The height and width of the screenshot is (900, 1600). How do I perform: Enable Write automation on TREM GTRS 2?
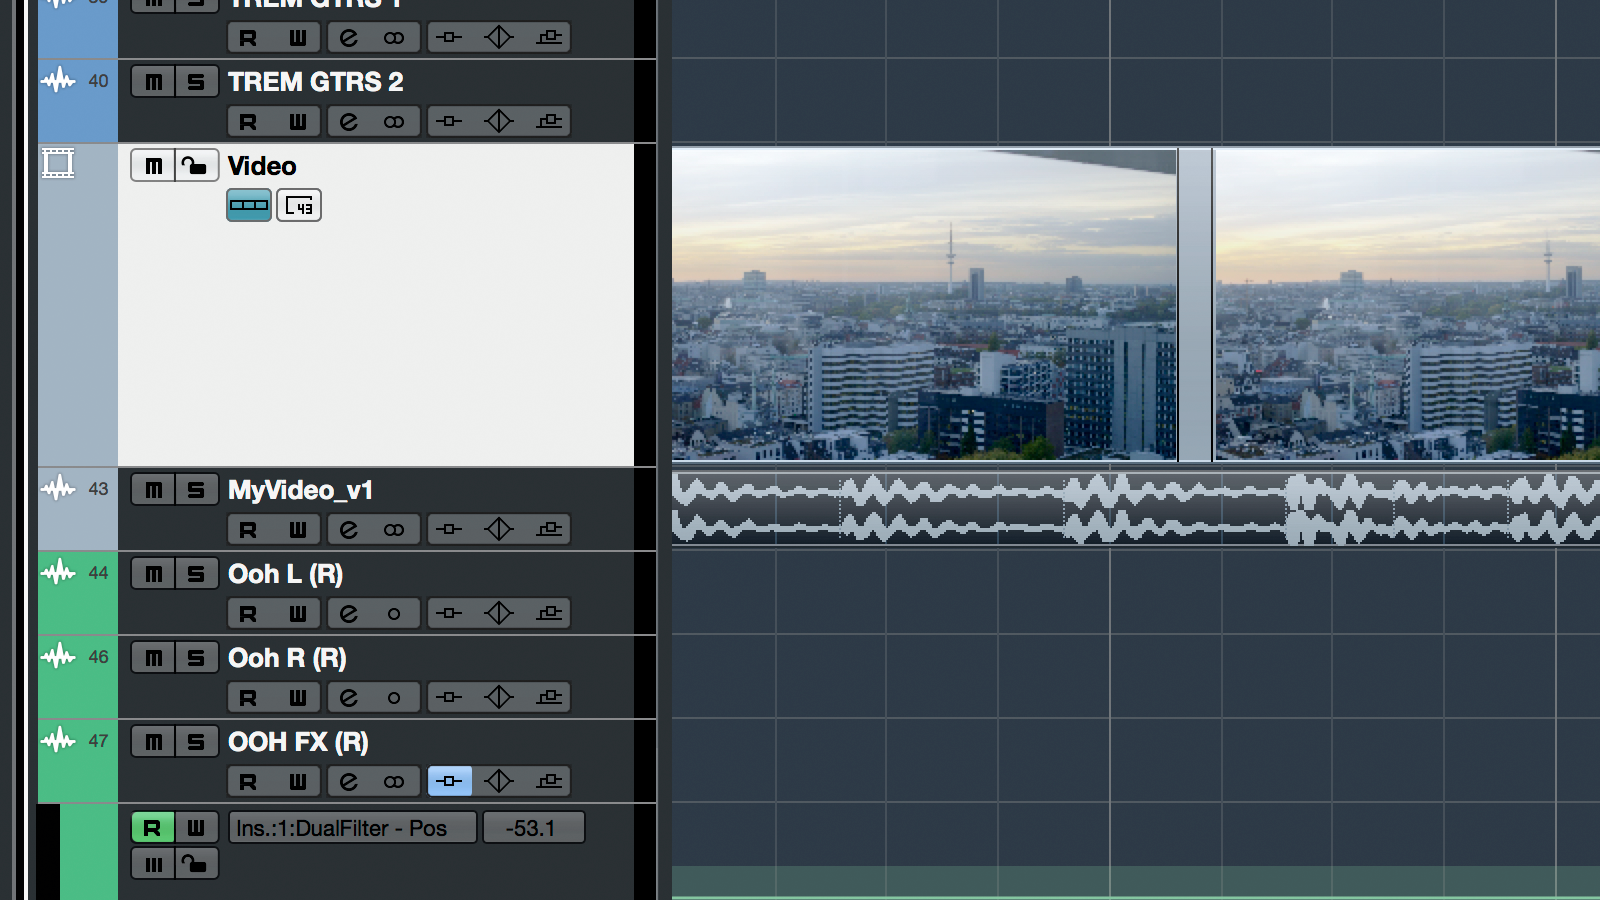[x=297, y=122]
